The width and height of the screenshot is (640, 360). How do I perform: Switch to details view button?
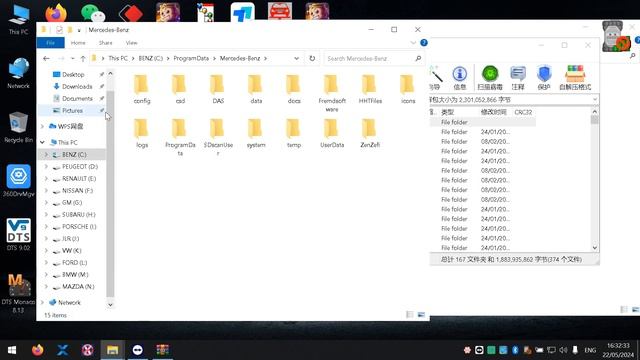(410, 314)
